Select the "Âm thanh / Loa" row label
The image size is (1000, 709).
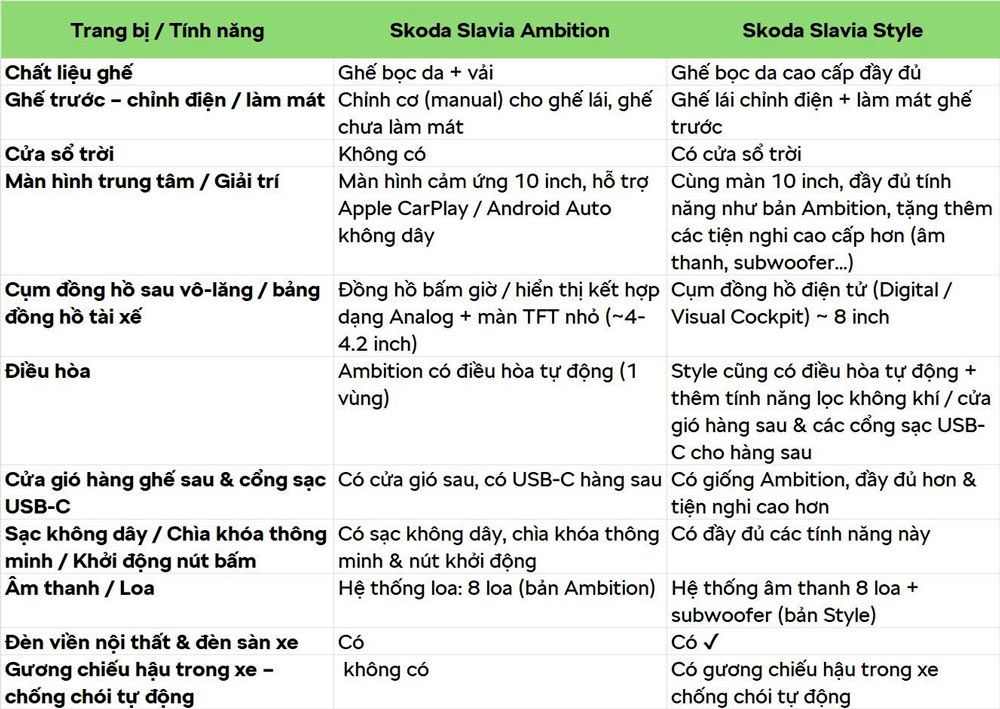click(80, 588)
